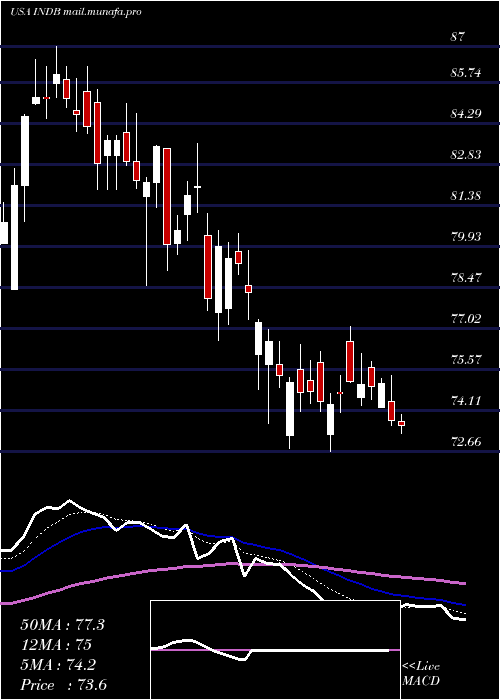Screen dimensions: 500x700
Task: Click the 85.74 price axis label
Action: (x=467, y=72)
